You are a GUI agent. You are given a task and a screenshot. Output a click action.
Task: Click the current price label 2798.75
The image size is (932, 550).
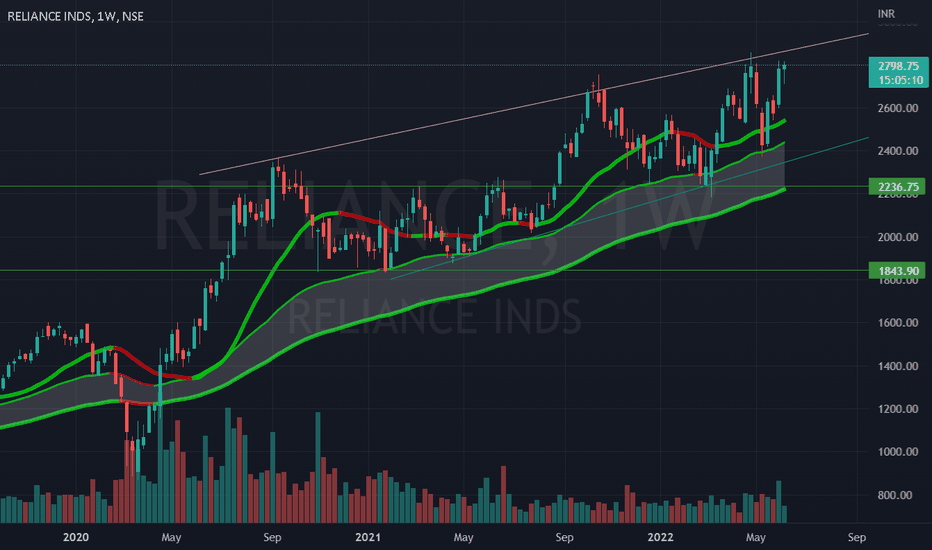tap(898, 66)
